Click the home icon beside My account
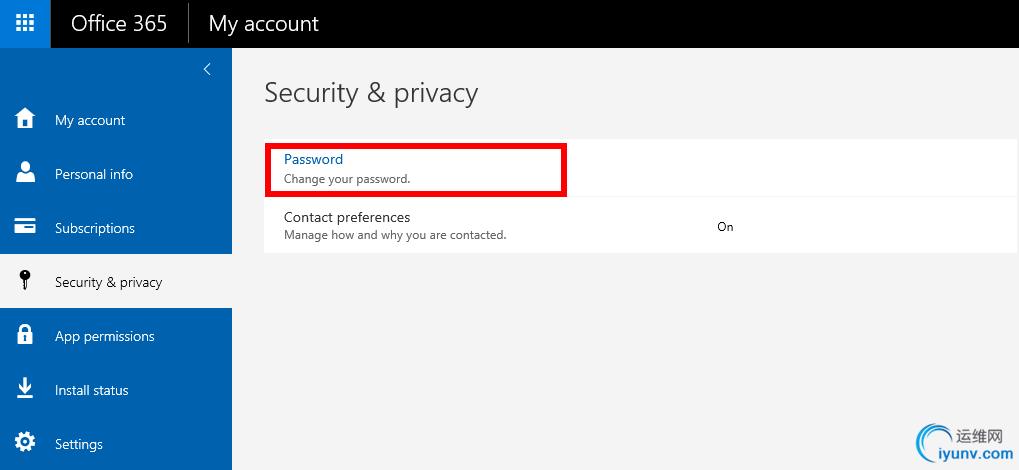The image size is (1019, 470). [x=25, y=119]
